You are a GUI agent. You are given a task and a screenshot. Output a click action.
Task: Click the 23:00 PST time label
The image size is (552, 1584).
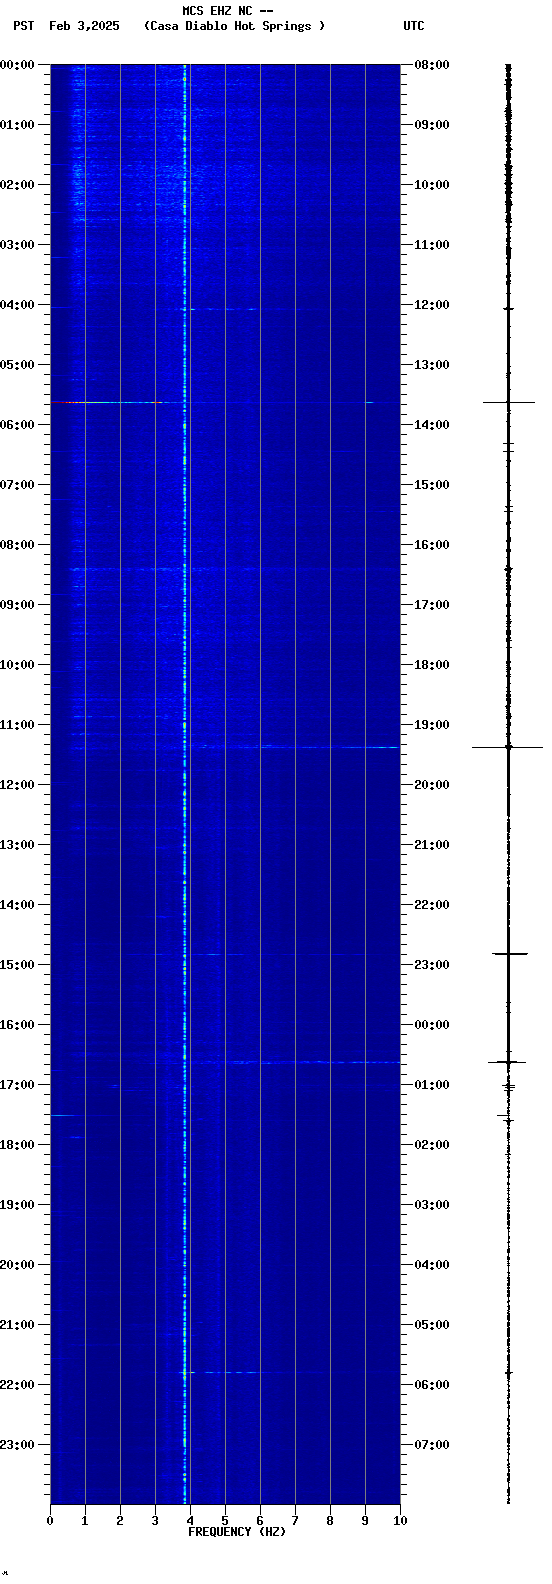[x=18, y=1445]
